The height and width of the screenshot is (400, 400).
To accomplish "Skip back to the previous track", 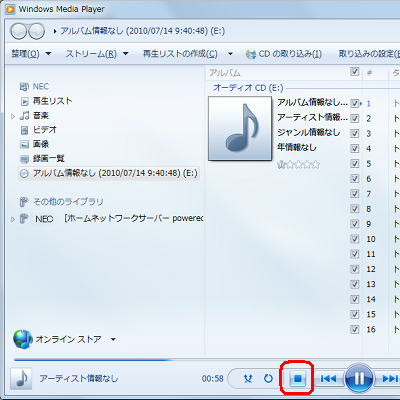I will tap(328, 379).
